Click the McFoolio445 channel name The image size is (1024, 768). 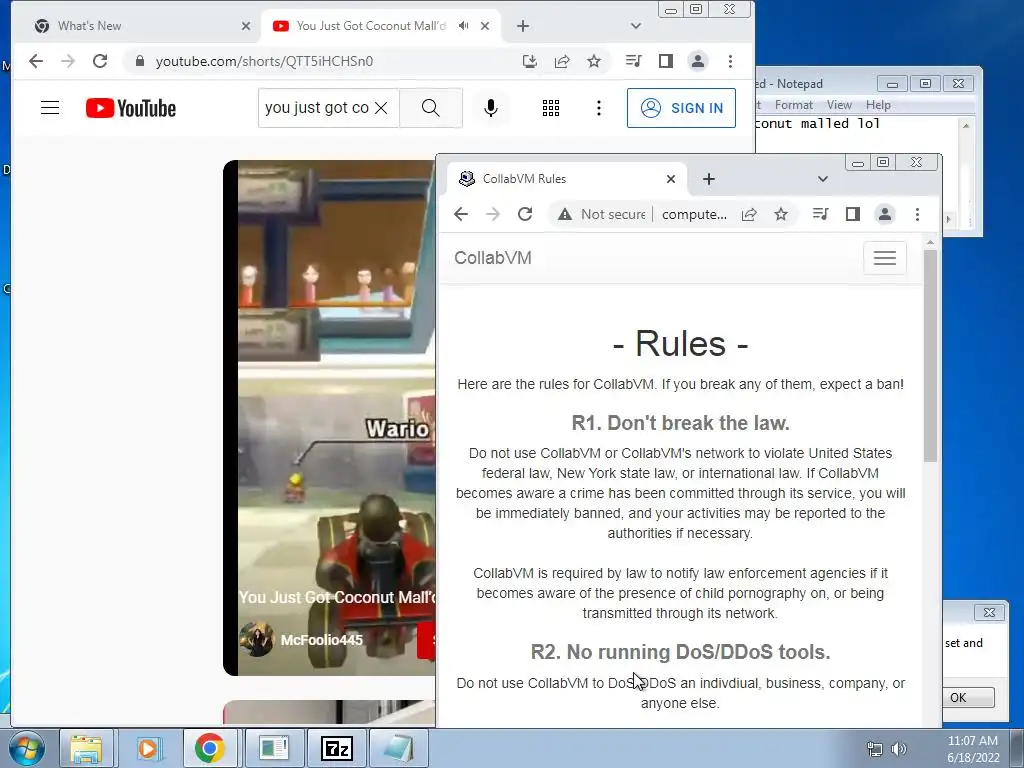321,640
